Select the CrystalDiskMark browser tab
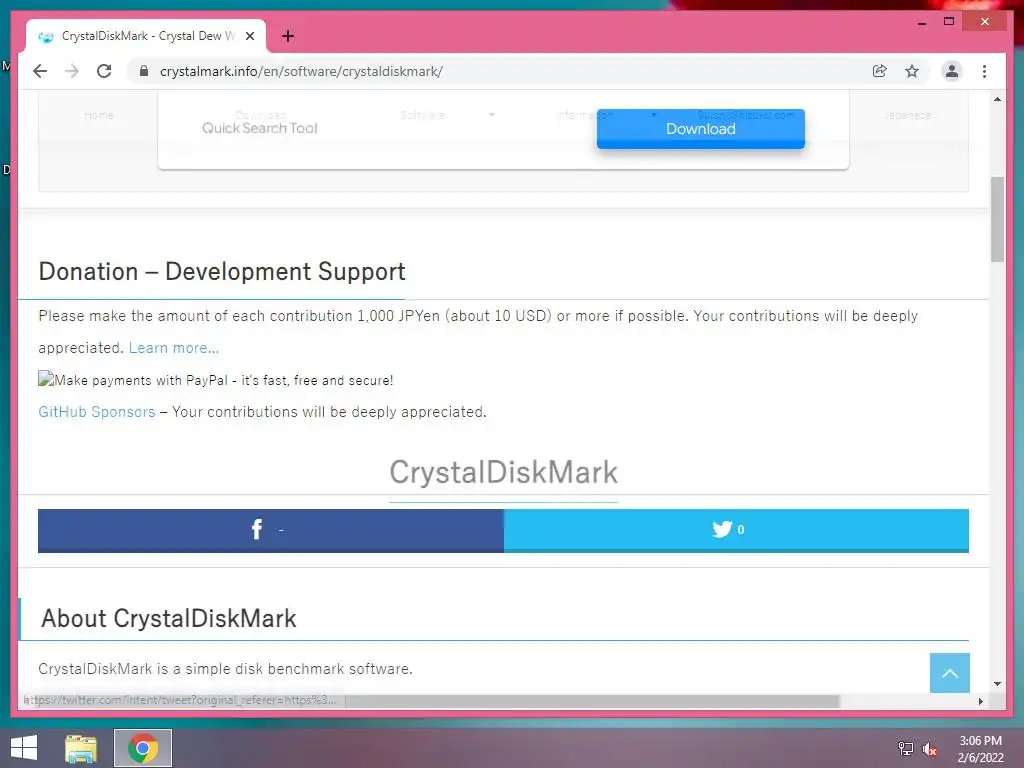Screen dimensions: 1024x768 coord(146,36)
